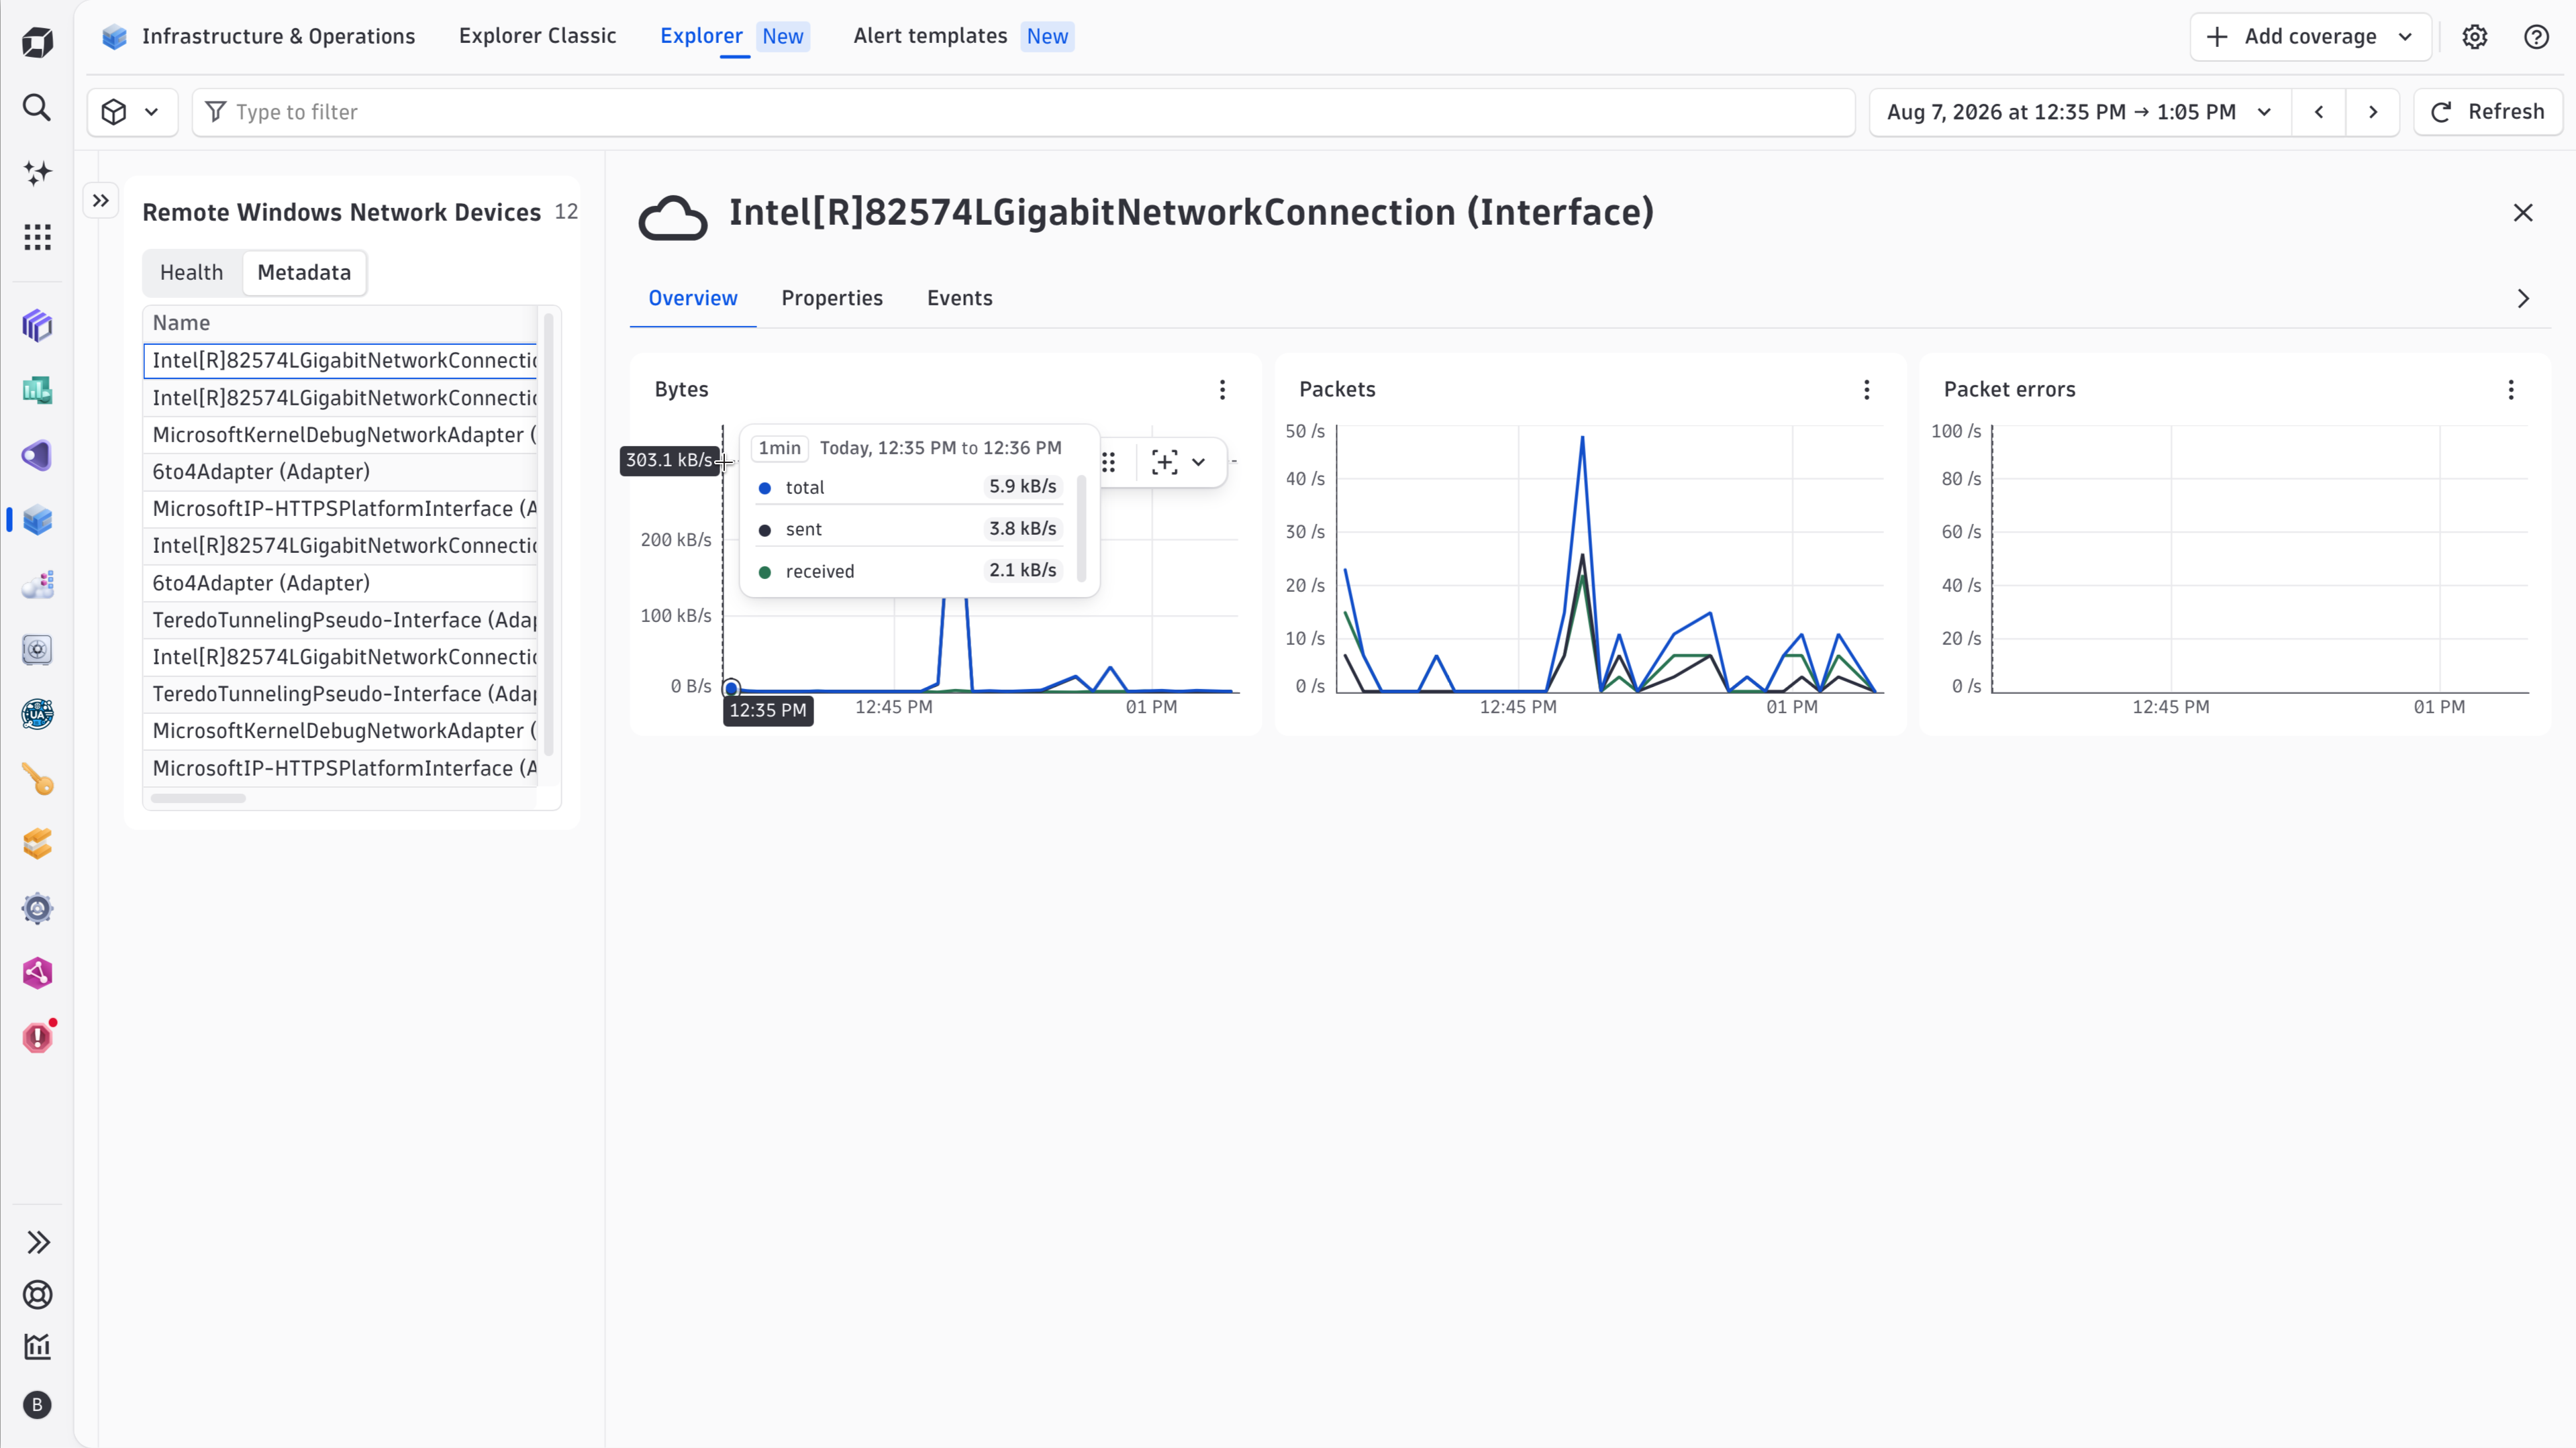Open the apps grid launcher

point(37,237)
